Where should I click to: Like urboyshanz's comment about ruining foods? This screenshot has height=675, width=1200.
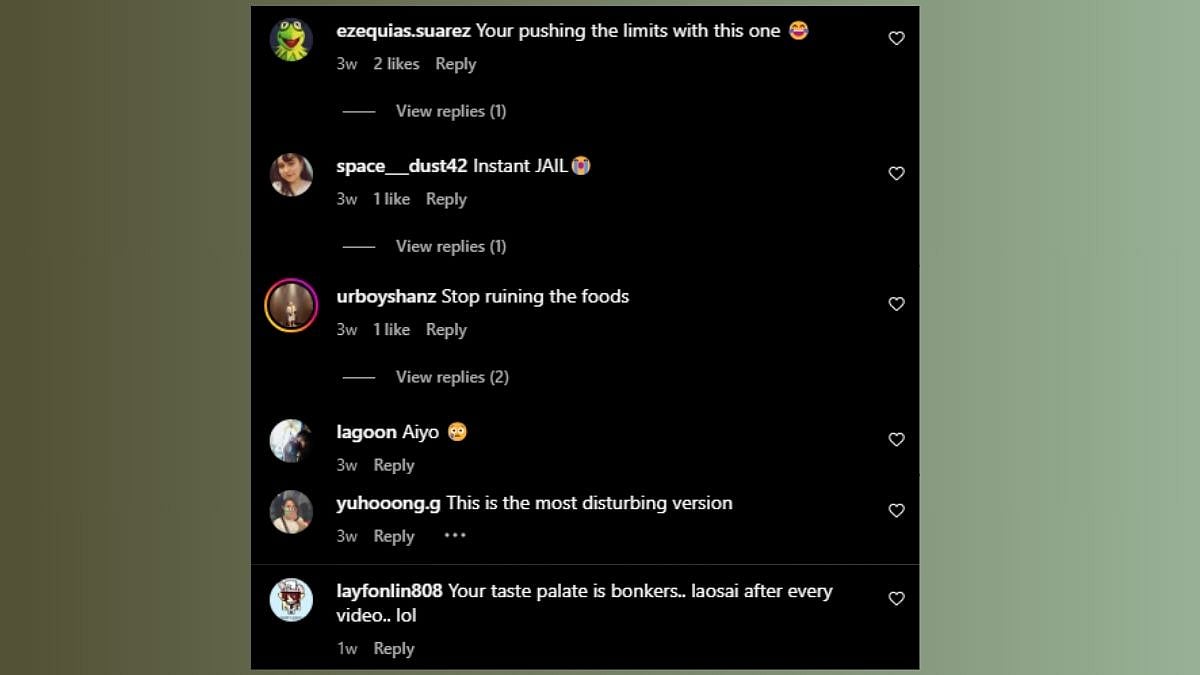coord(896,304)
